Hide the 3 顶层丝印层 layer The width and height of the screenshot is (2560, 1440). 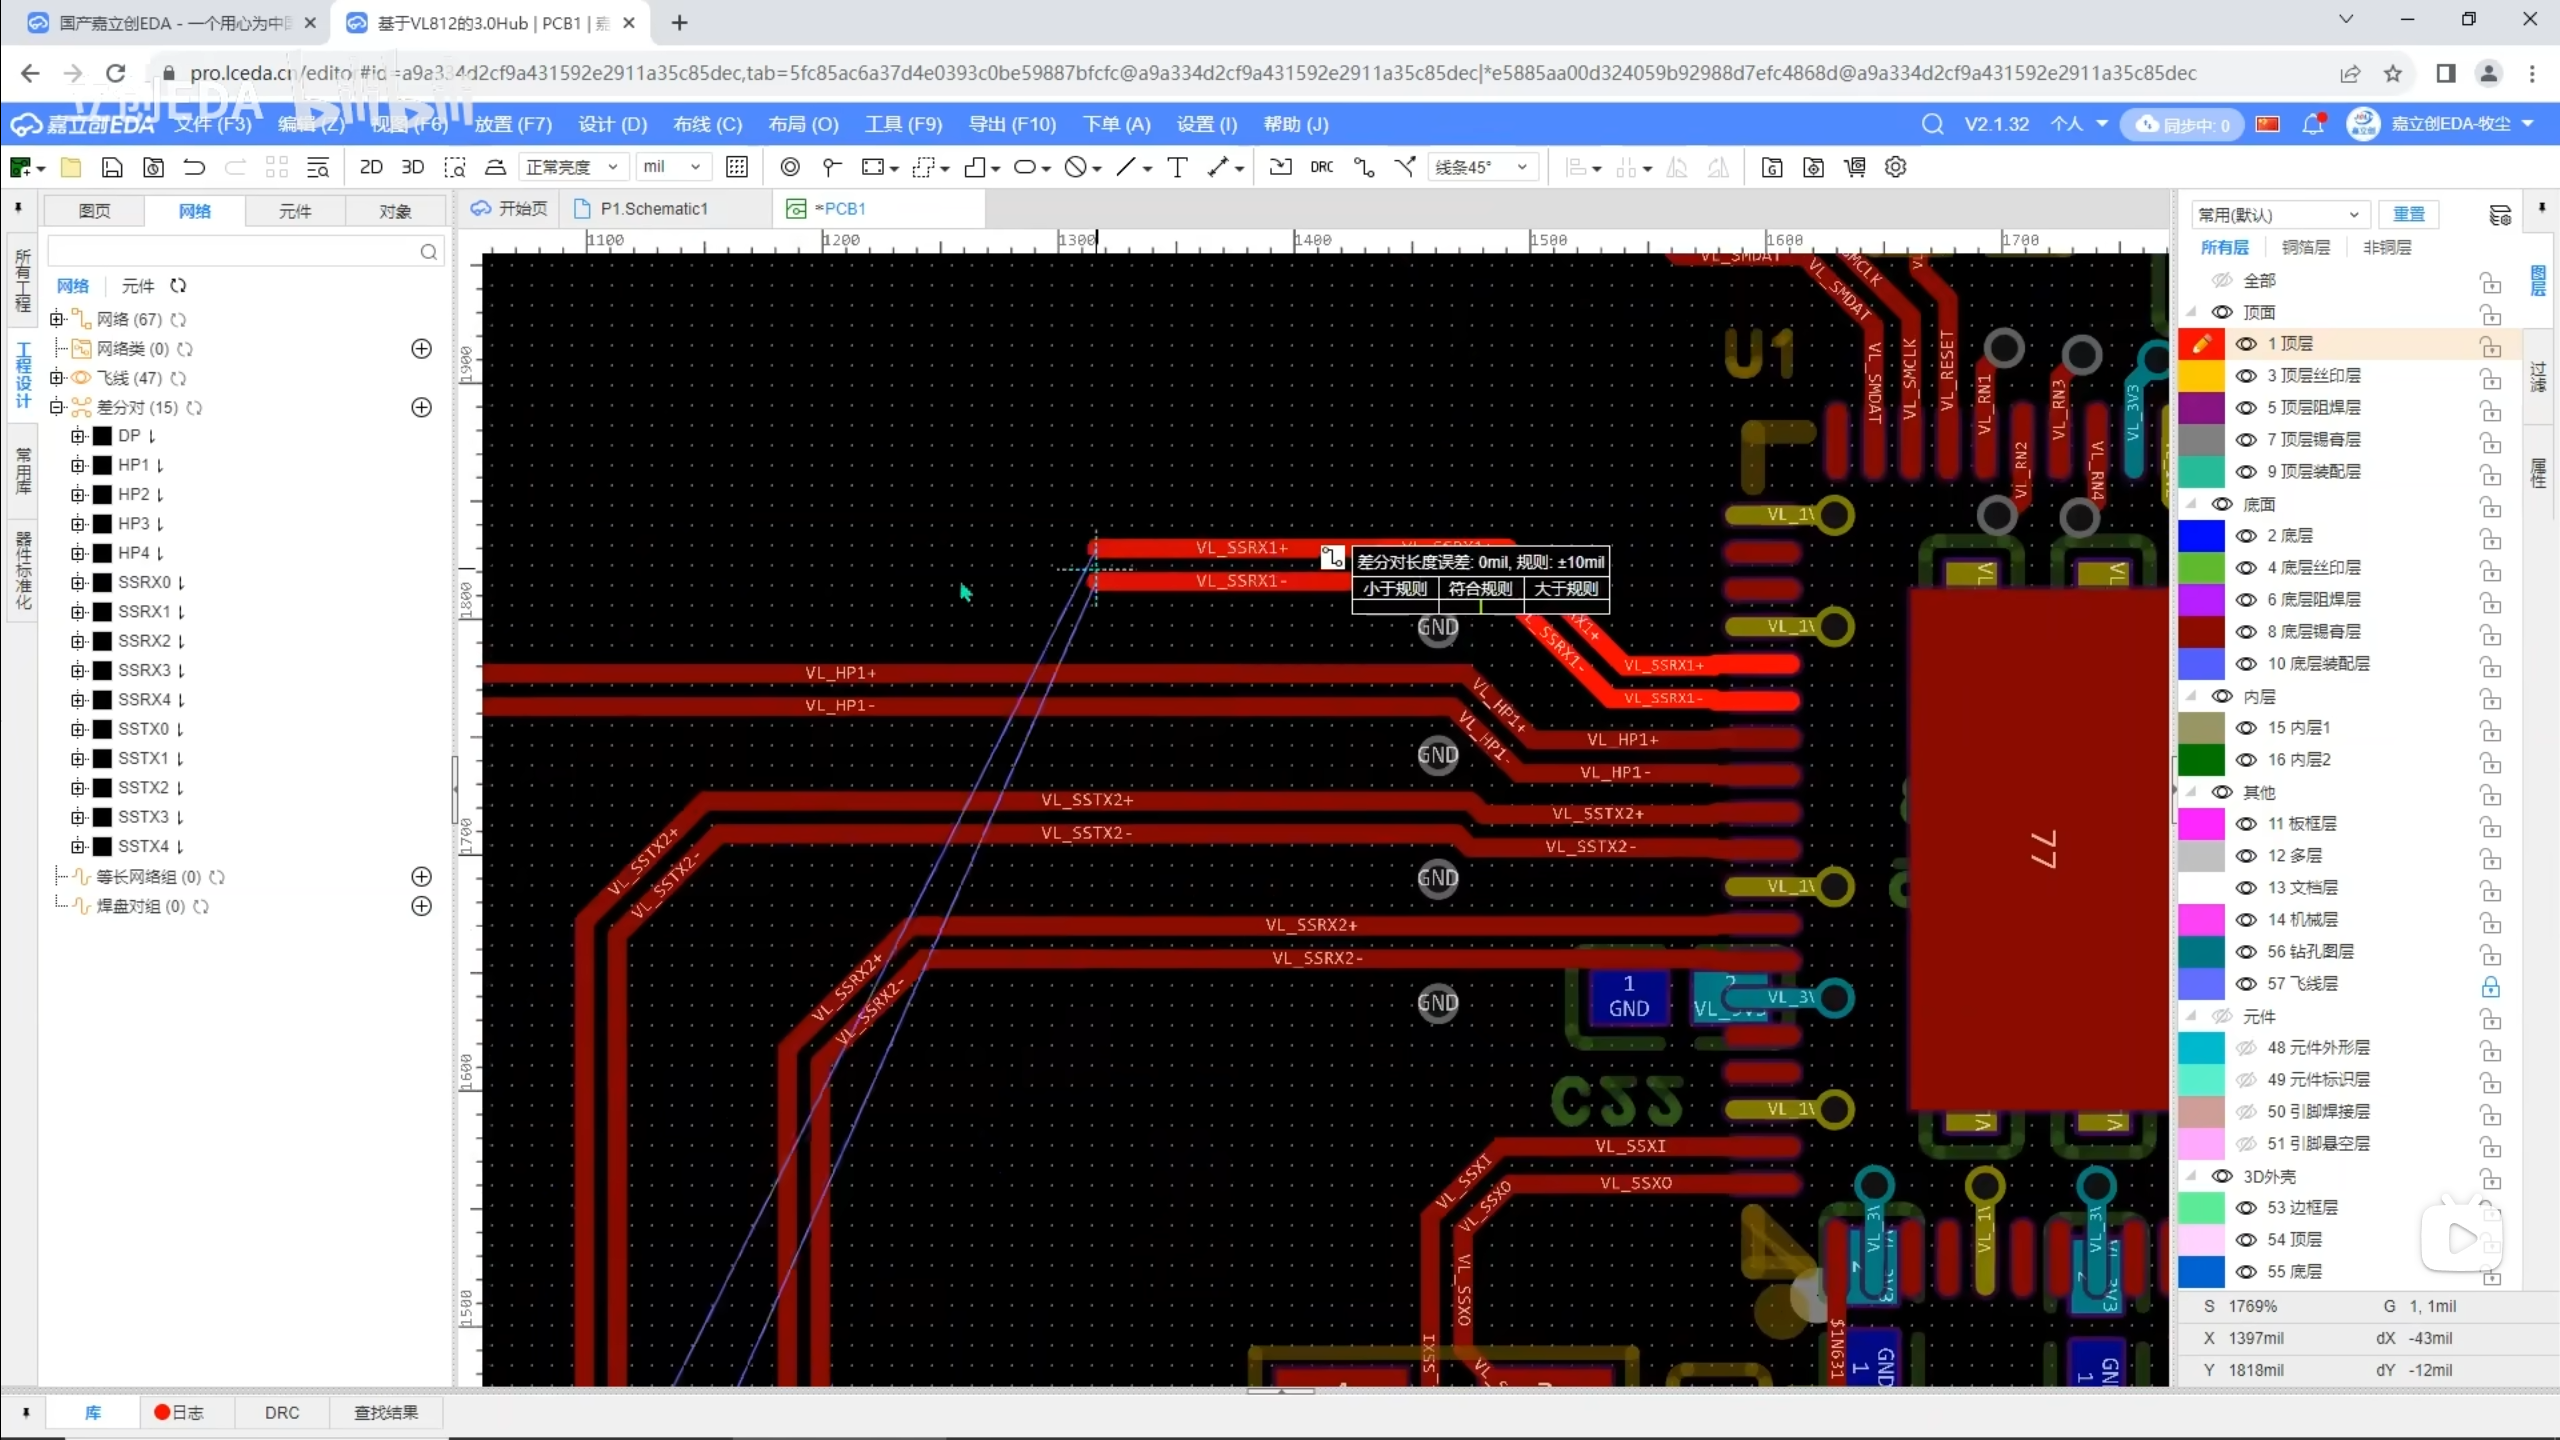(x=2246, y=376)
